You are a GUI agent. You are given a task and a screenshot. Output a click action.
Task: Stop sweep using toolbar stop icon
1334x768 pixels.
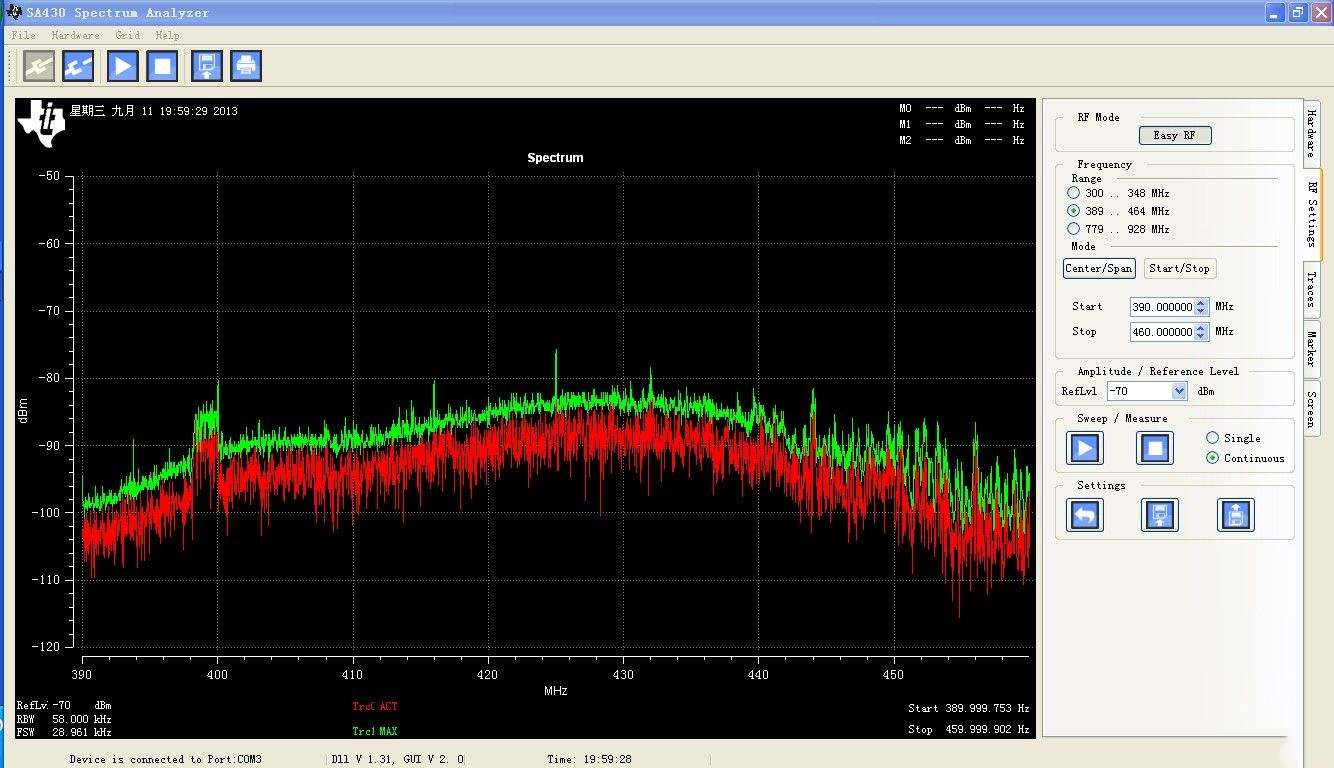[x=162, y=66]
